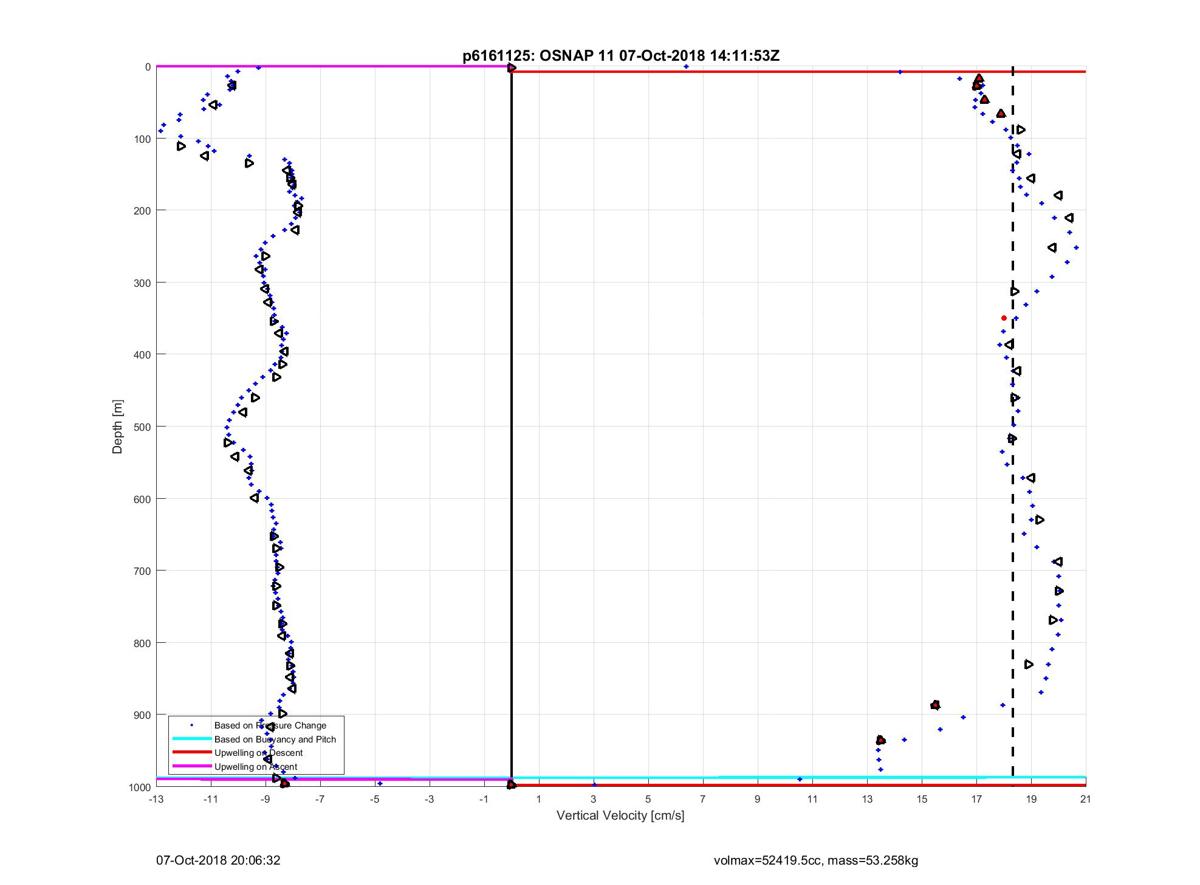Viewport: 1200px width, 885px height.
Task: Click y-axis tick label "700"
Action: click(142, 571)
